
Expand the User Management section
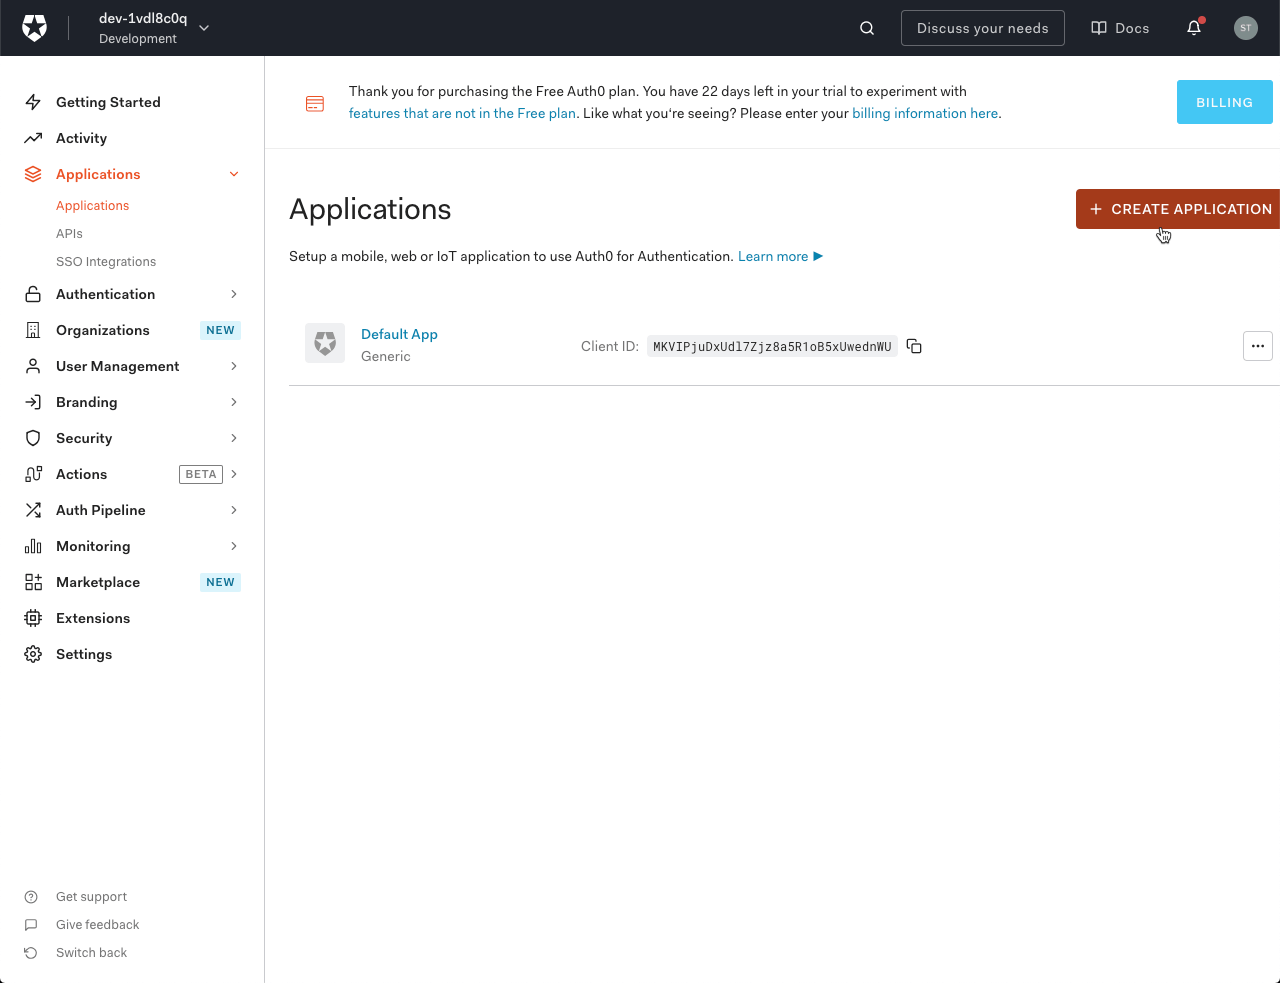point(233,365)
